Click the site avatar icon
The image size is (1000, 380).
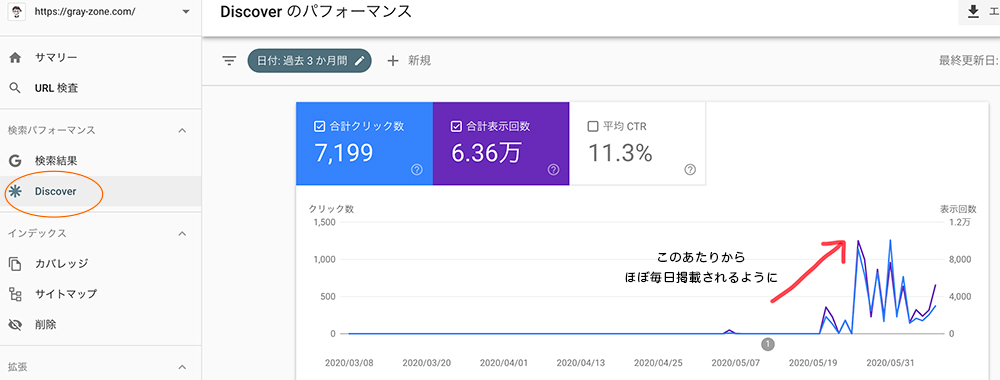point(17,12)
